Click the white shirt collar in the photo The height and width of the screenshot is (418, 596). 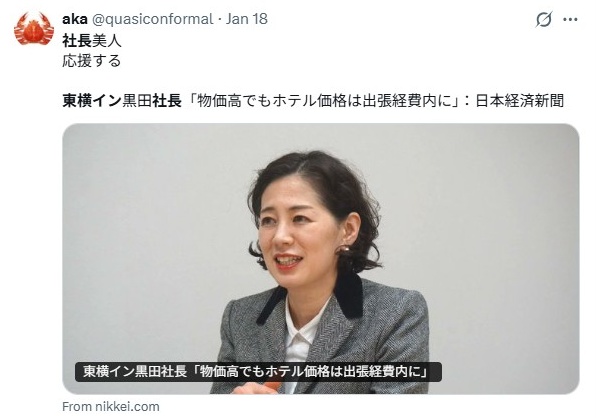(302, 331)
